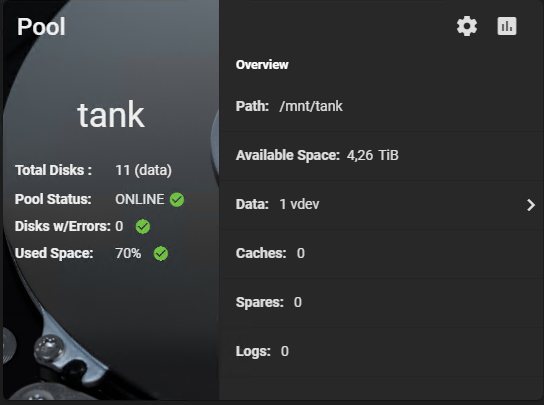Image resolution: width=544 pixels, height=405 pixels.
Task: Click the Overview heading
Action: 262,65
